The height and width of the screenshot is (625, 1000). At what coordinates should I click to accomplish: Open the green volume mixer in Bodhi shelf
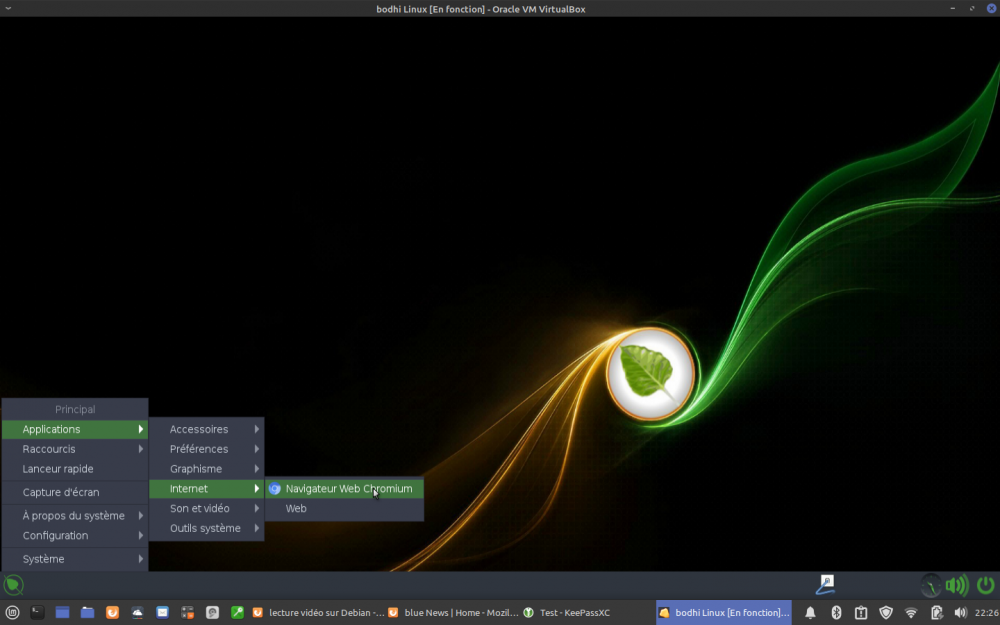point(957,585)
